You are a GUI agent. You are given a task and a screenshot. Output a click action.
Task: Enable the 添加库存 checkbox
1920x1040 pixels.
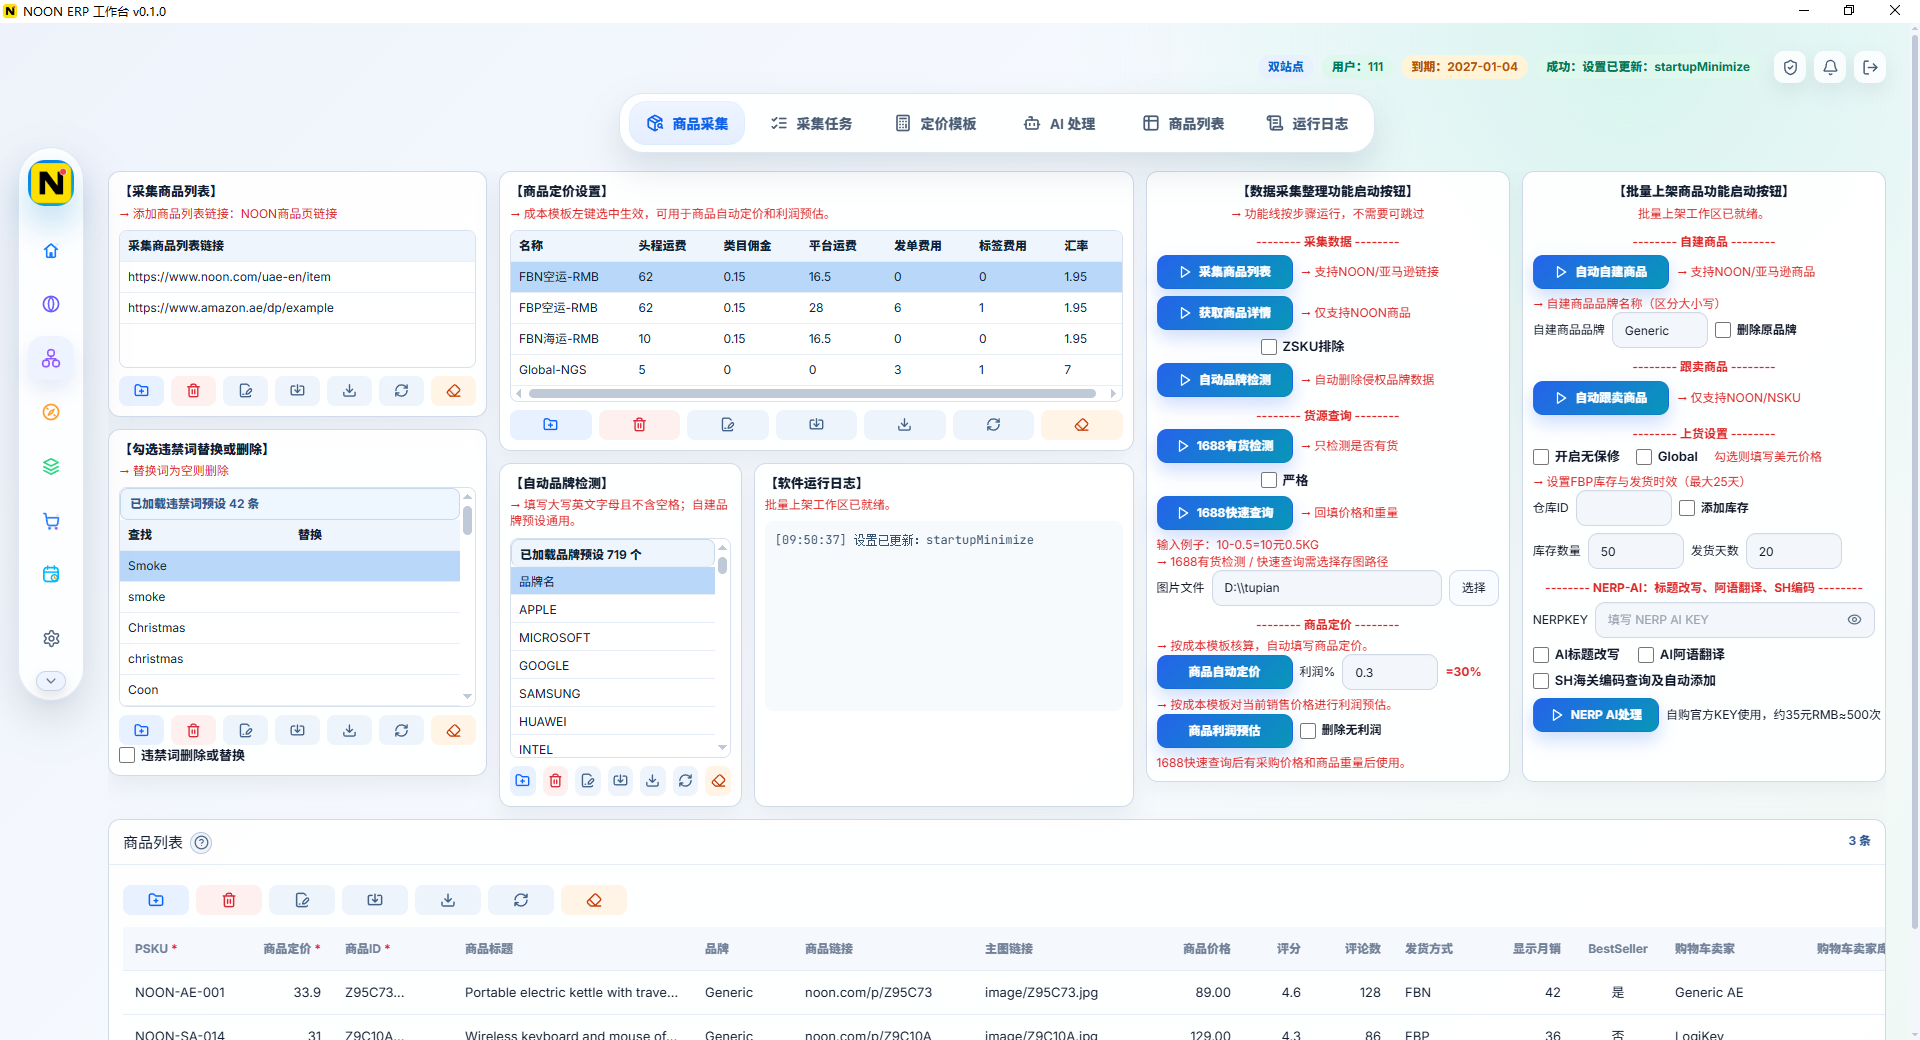click(1687, 508)
